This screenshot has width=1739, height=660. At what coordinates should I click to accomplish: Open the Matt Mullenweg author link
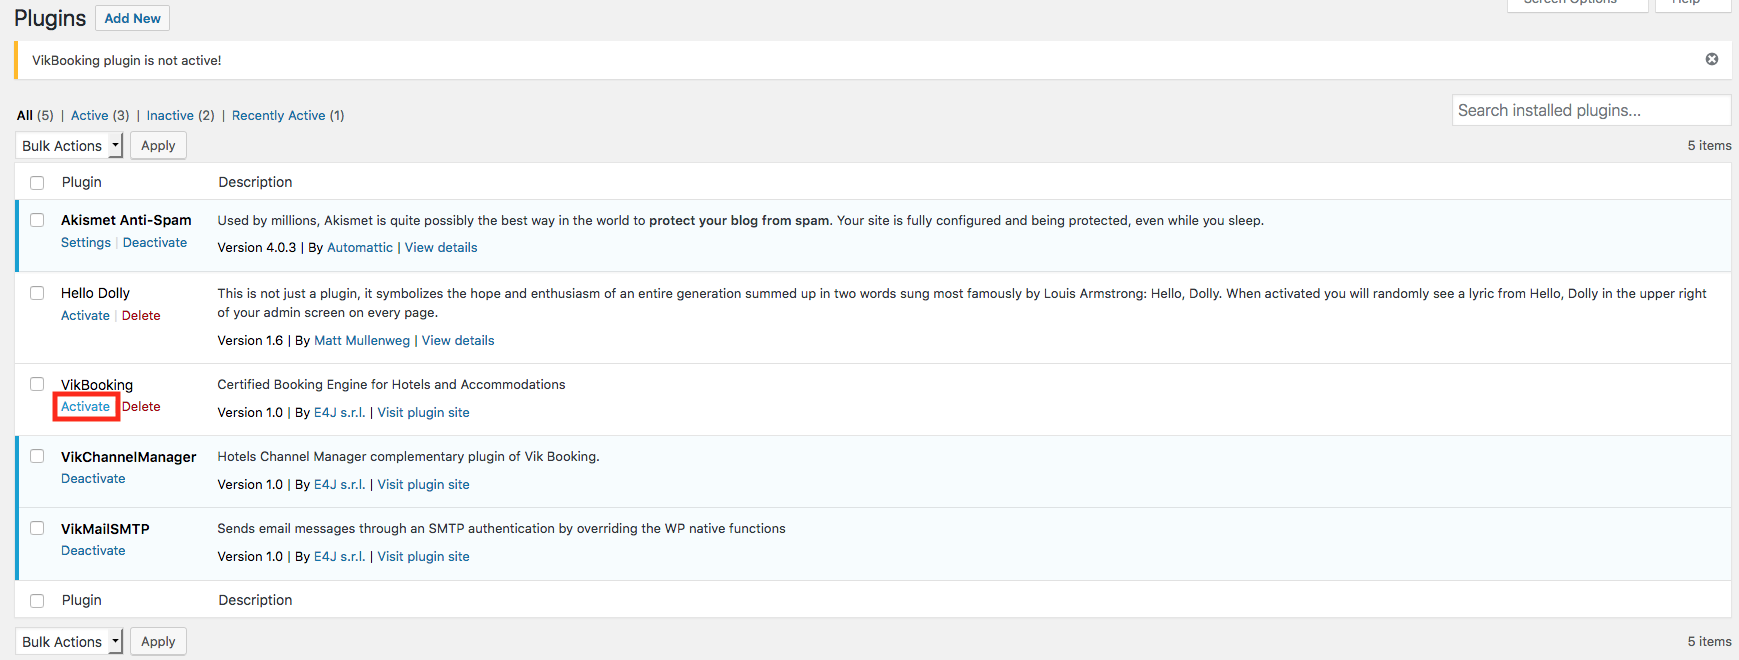tap(362, 341)
